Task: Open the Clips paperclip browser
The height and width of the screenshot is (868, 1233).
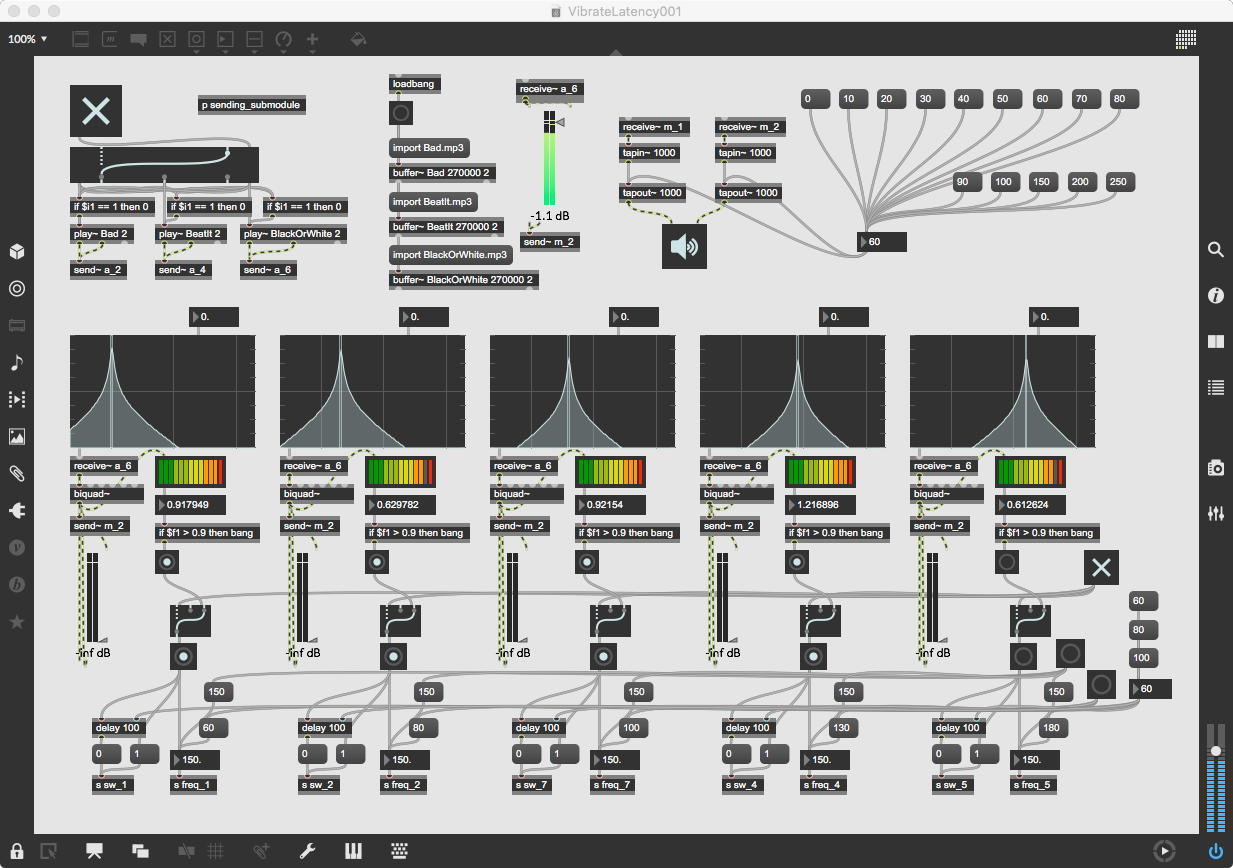Action: (16, 473)
